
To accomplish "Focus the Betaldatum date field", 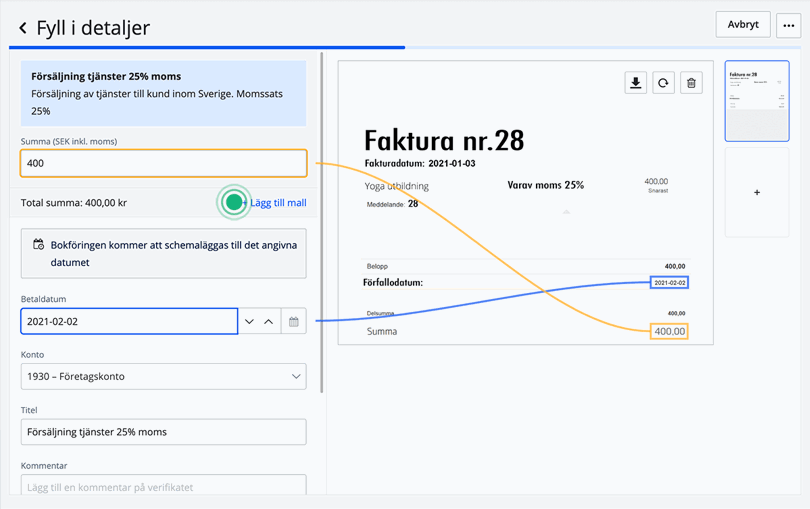I will [x=129, y=321].
